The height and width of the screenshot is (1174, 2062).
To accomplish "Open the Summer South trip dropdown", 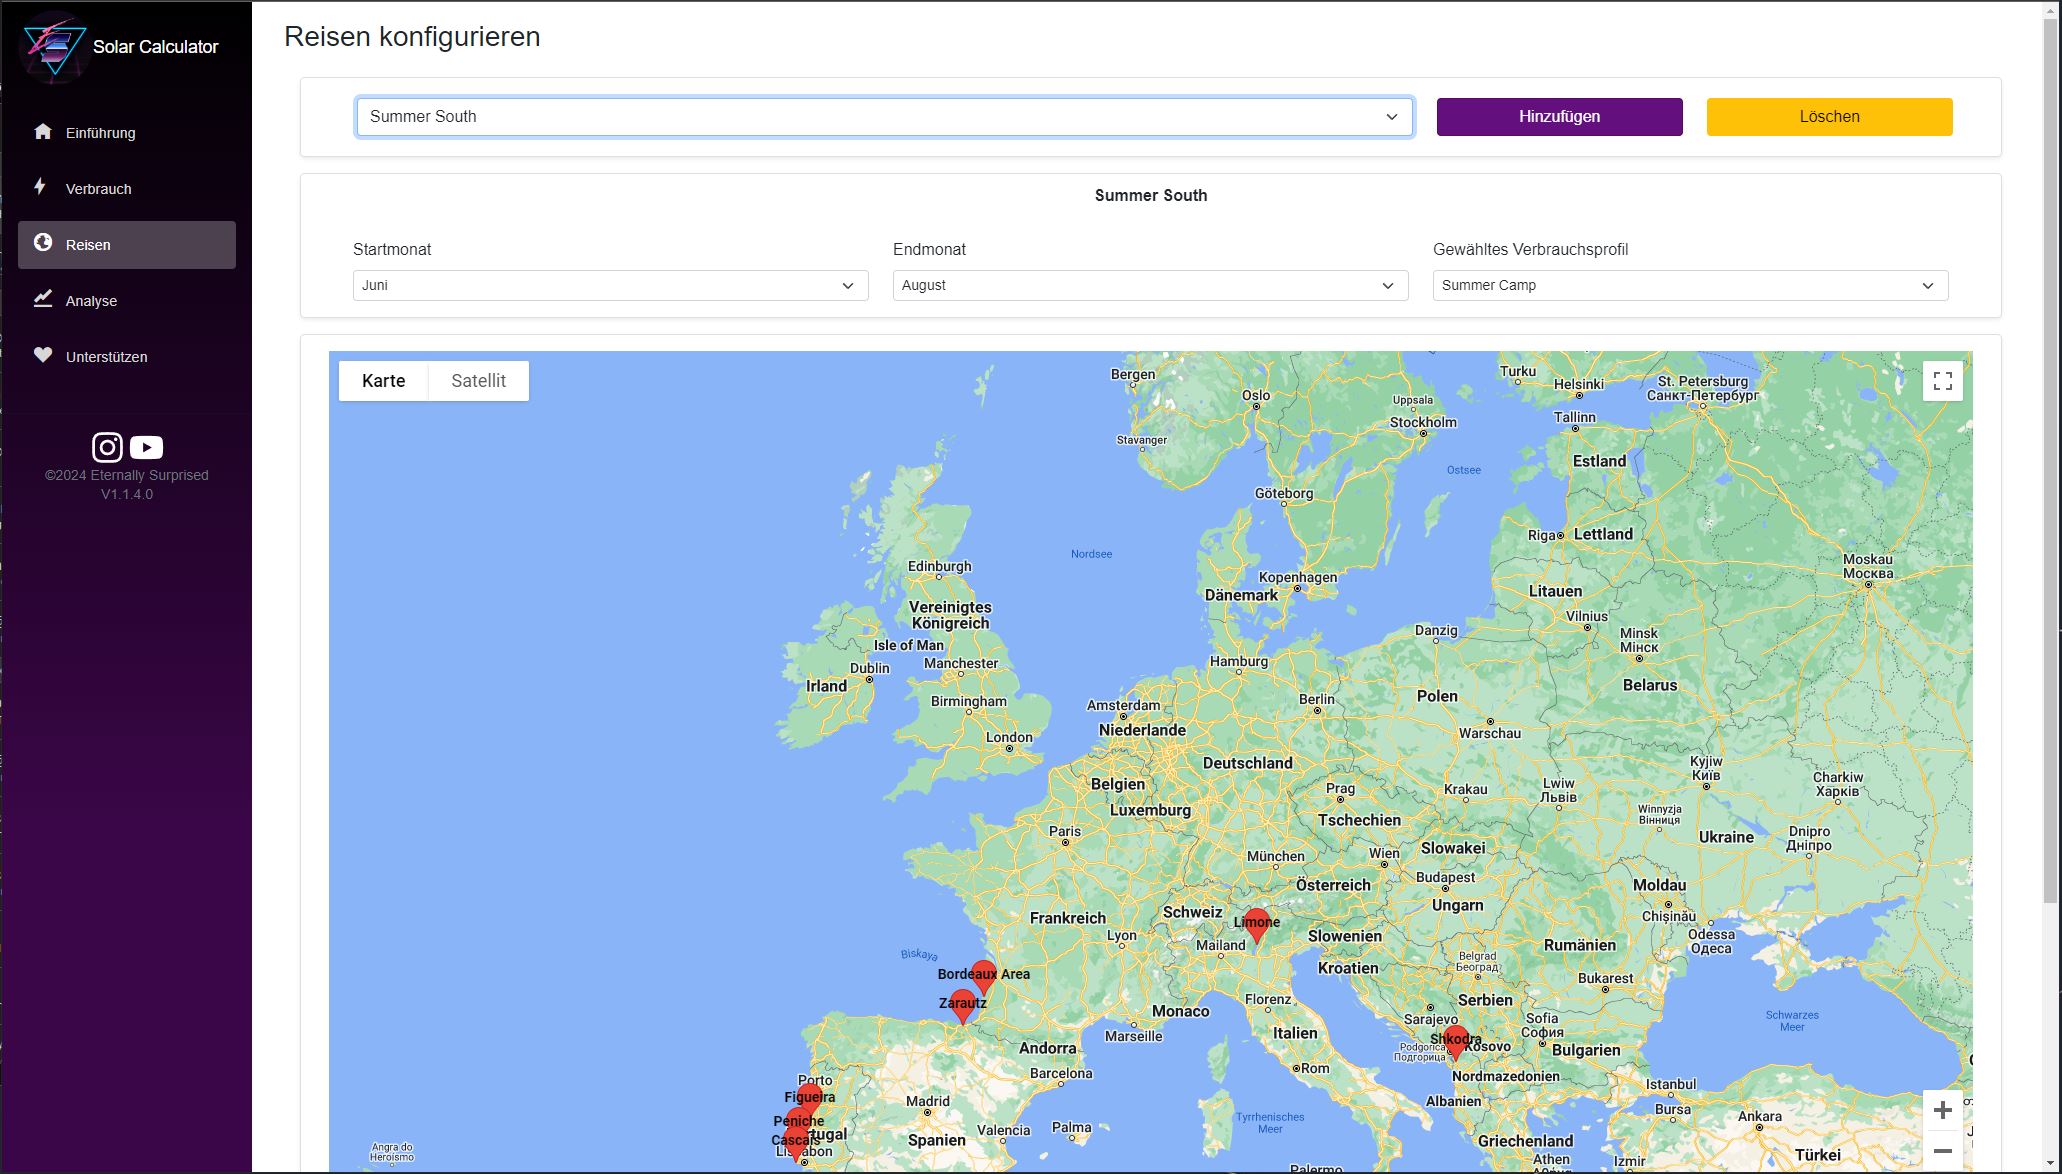I will point(884,117).
